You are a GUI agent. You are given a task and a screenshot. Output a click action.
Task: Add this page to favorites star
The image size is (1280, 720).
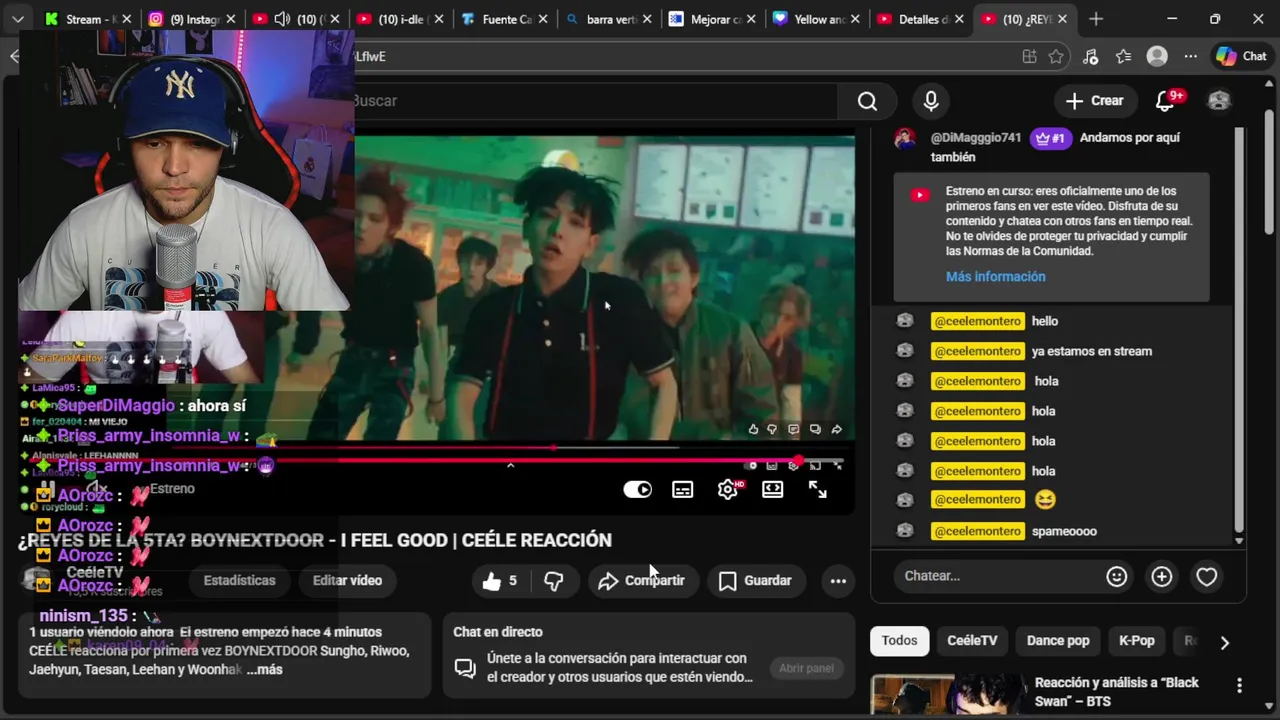pyautogui.click(x=1056, y=57)
